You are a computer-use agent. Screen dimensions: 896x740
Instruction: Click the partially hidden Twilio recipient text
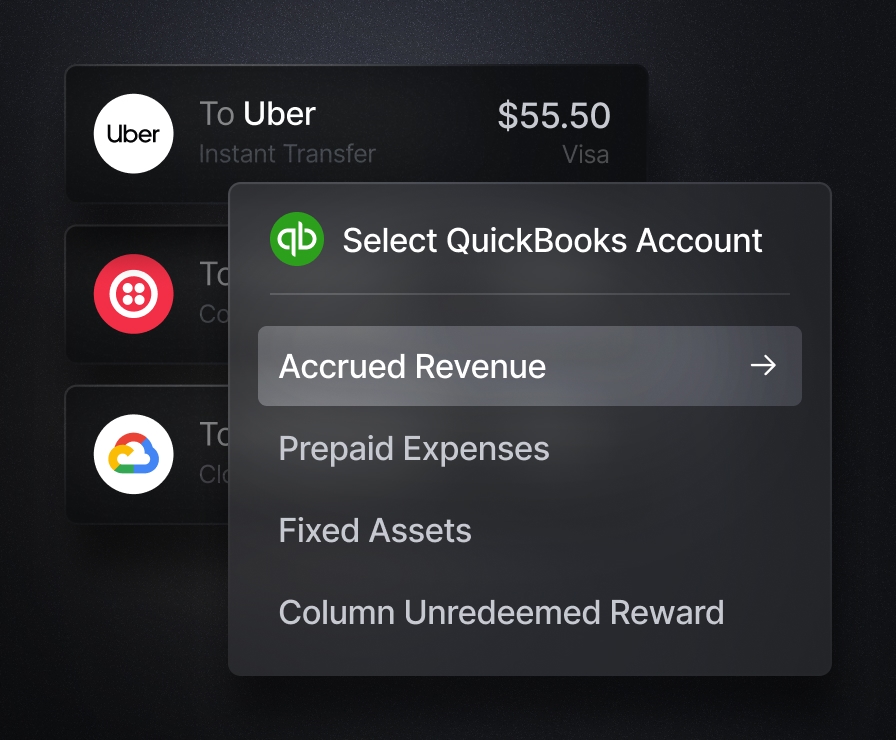[214, 274]
